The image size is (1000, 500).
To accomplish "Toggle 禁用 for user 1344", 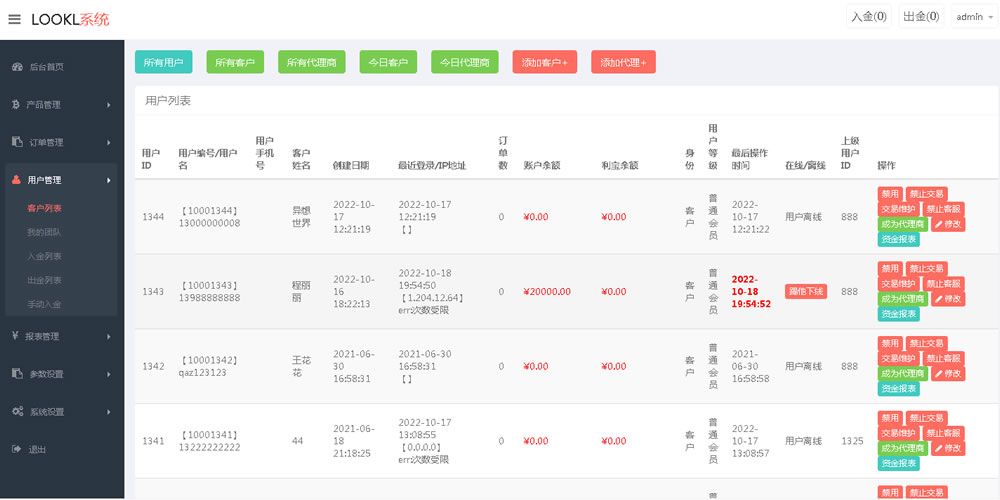I will [x=890, y=194].
